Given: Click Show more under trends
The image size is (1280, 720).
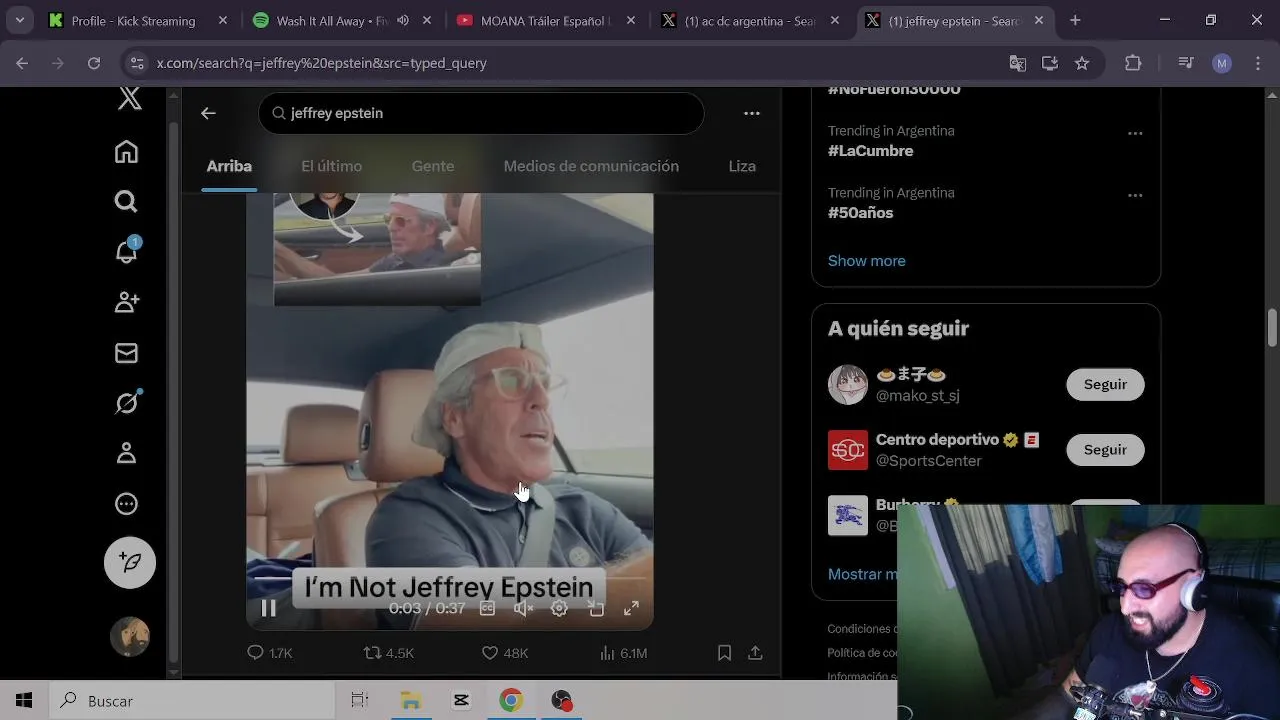Looking at the screenshot, I should point(866,261).
